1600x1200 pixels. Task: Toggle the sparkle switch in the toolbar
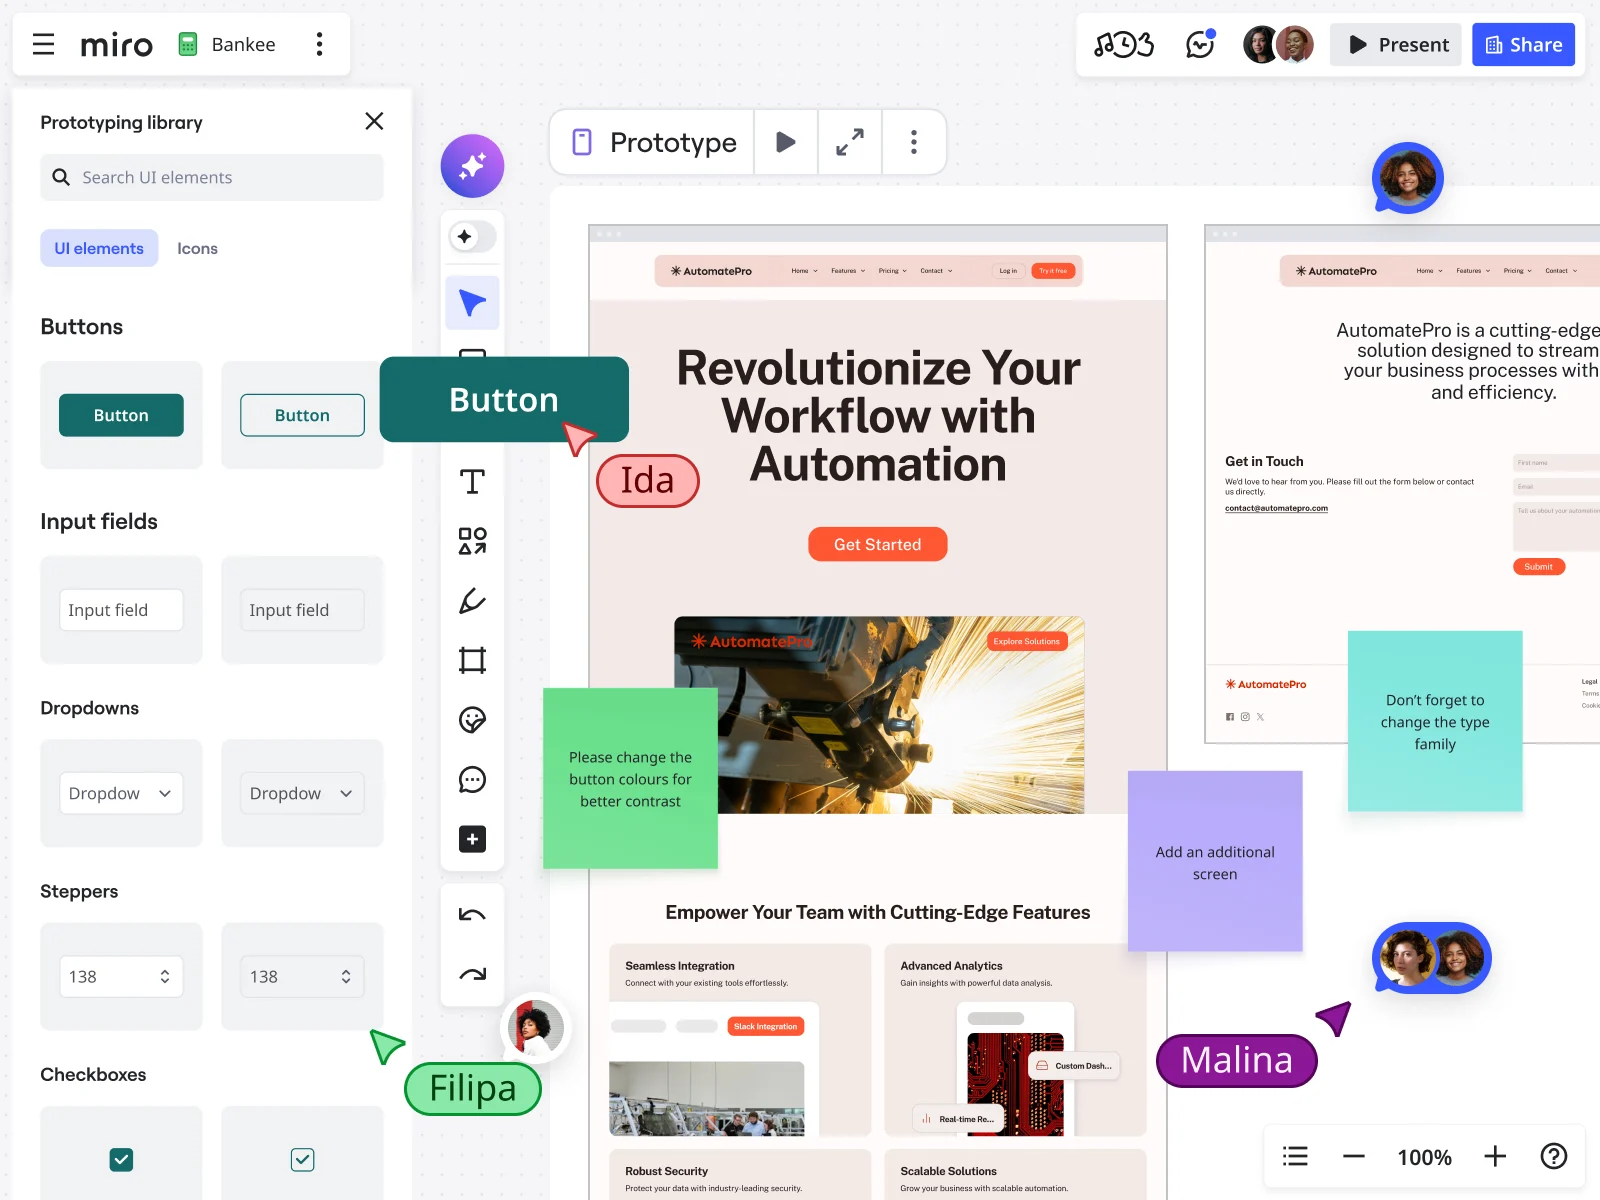[x=472, y=237]
